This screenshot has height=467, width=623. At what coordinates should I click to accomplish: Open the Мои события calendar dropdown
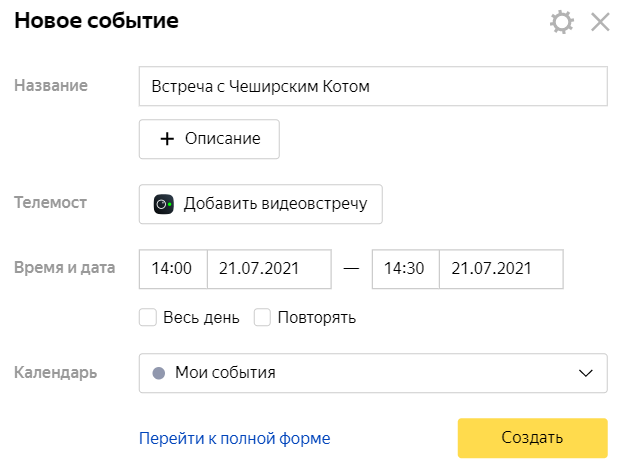(372, 373)
